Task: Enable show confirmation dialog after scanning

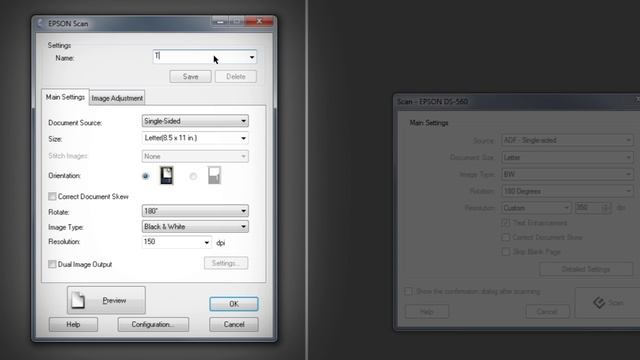Action: pyautogui.click(x=408, y=291)
